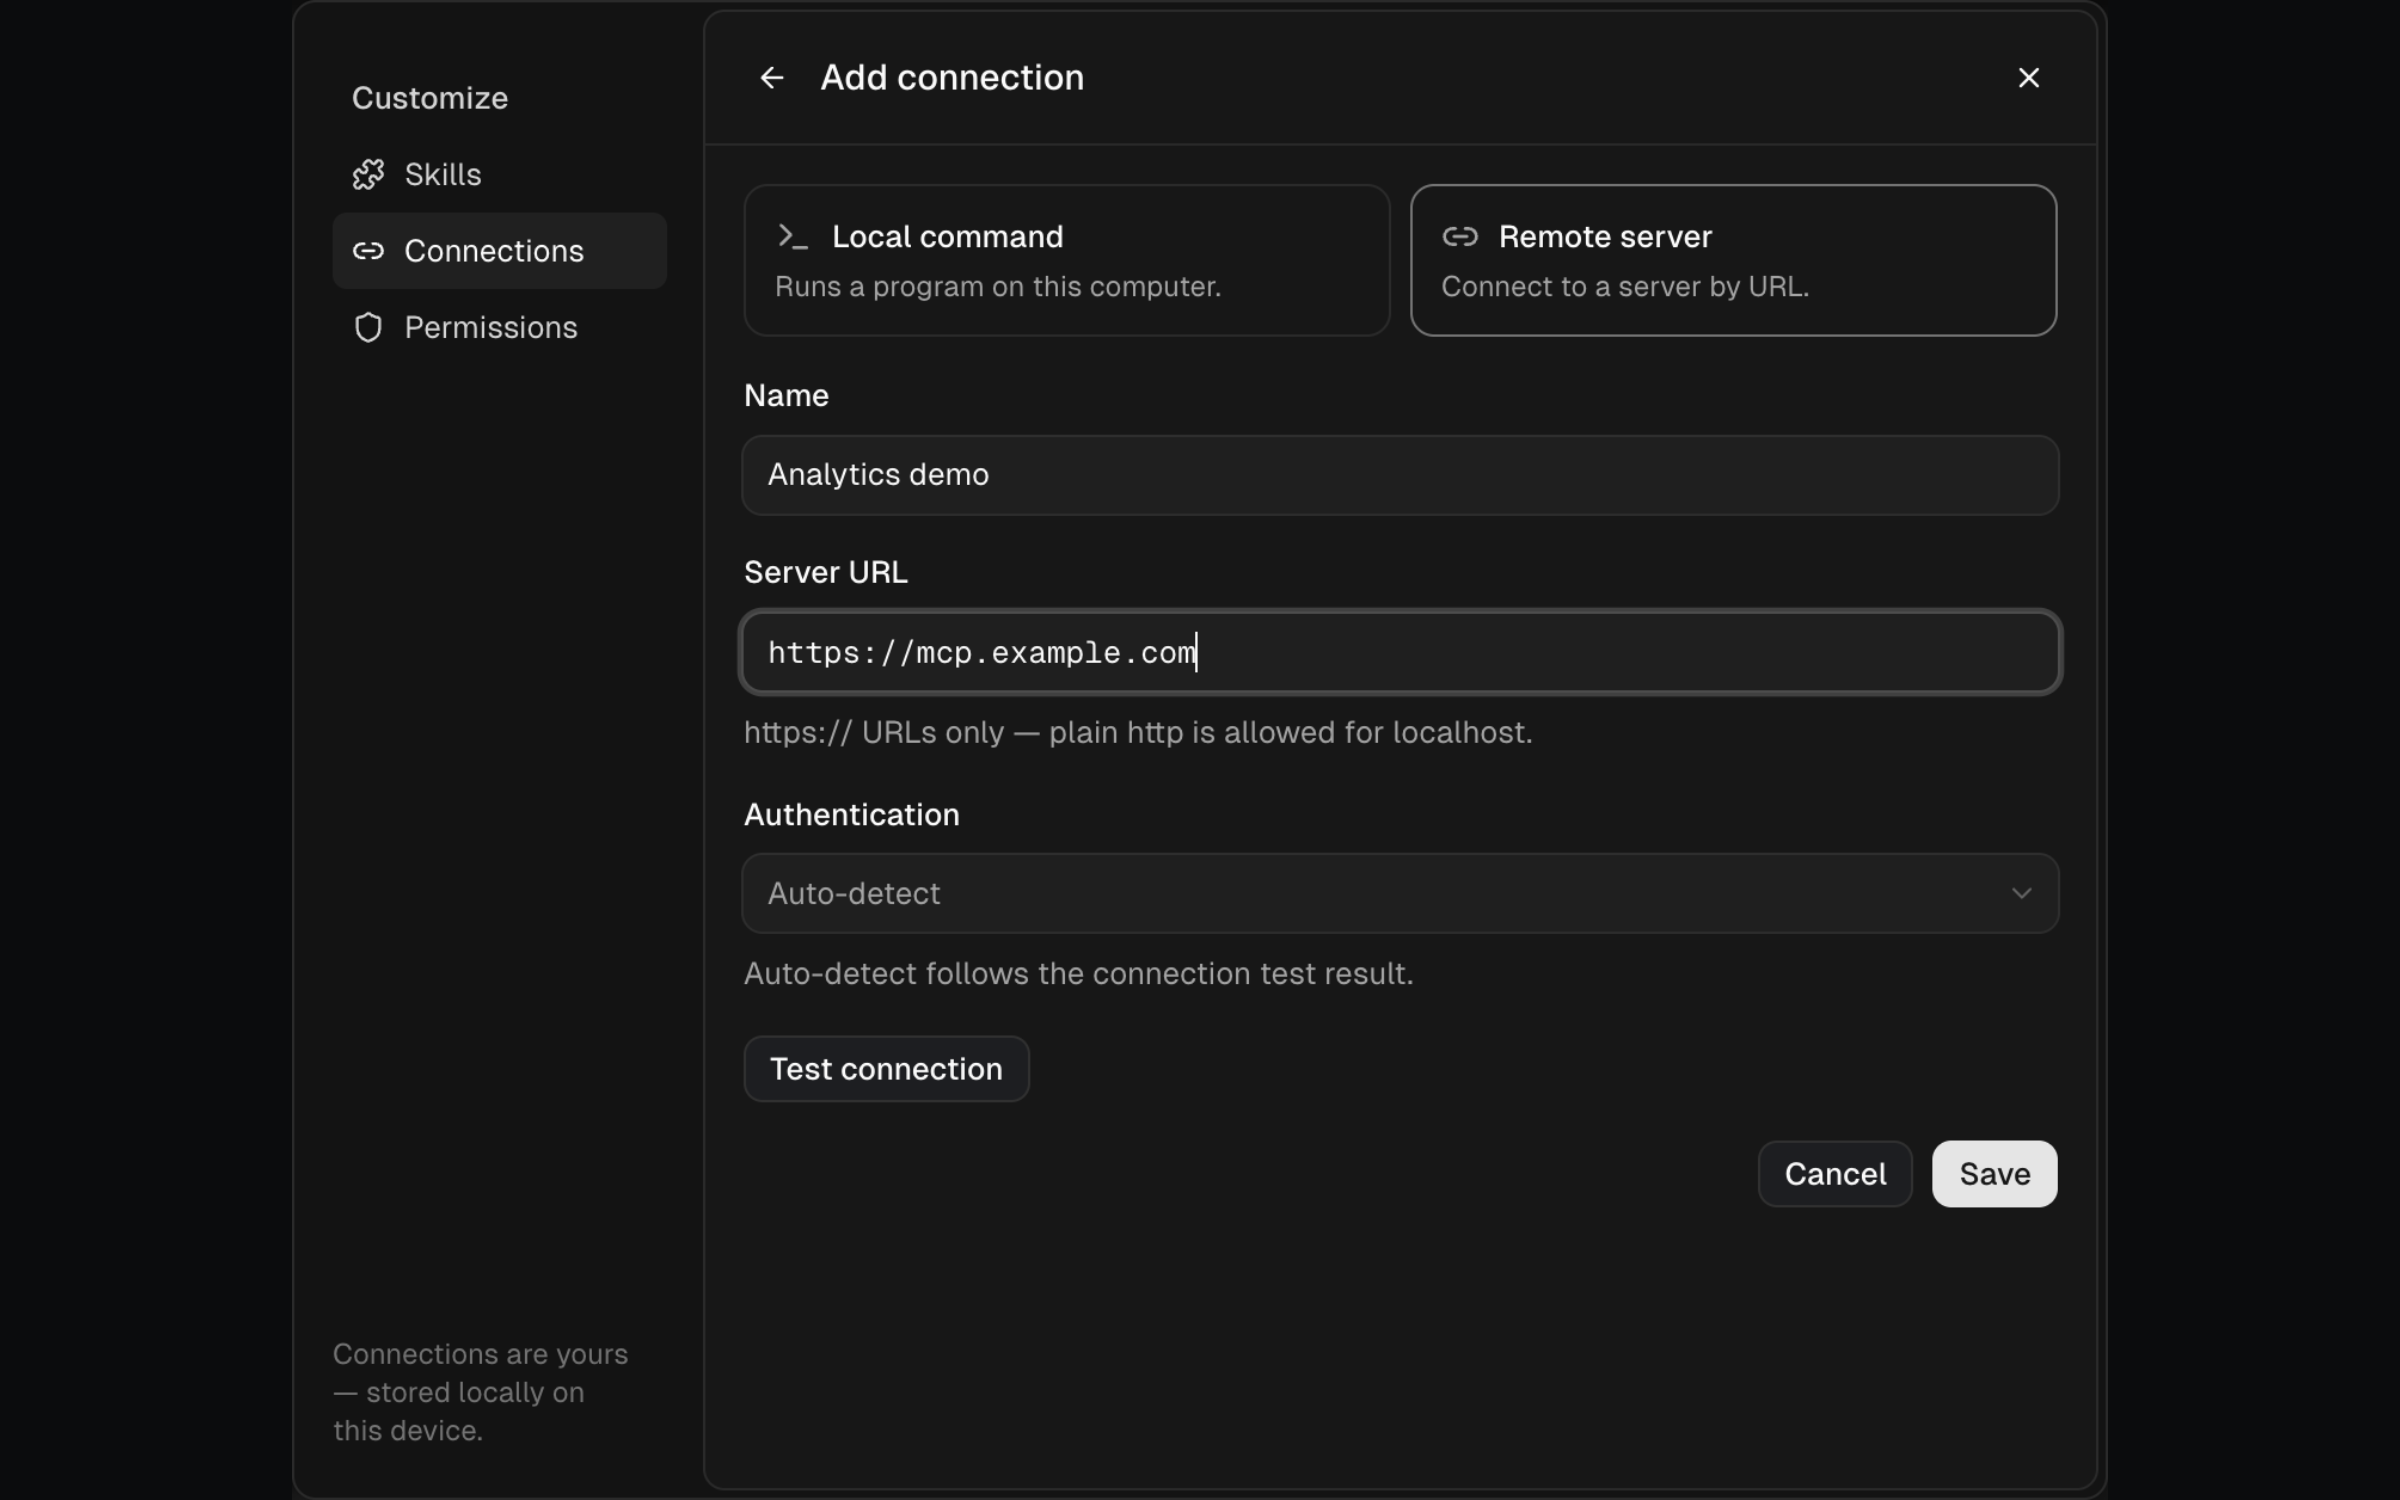Open the Permissions section
This screenshot has width=2400, height=1500.
[499, 327]
